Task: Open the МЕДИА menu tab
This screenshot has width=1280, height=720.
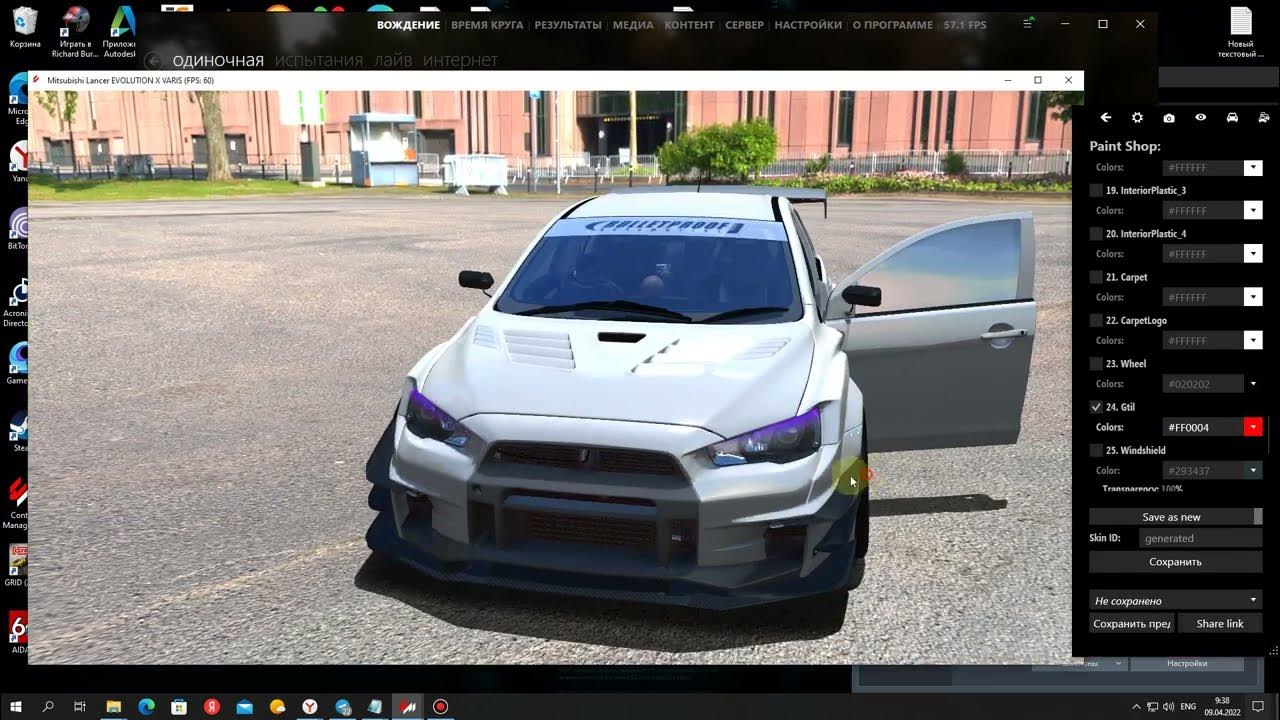Action: click(x=633, y=25)
